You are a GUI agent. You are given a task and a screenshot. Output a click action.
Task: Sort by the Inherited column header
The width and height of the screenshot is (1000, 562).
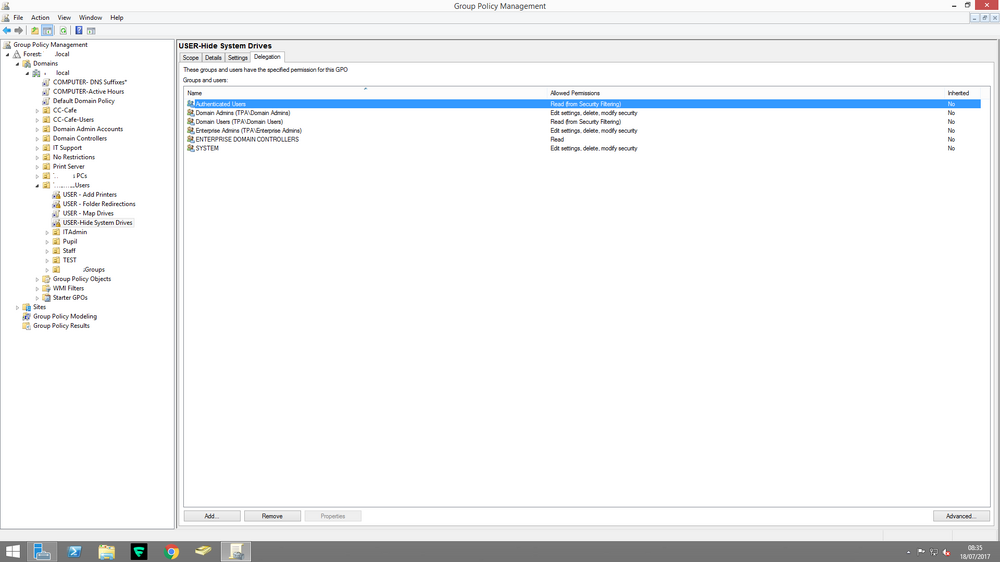962,93
